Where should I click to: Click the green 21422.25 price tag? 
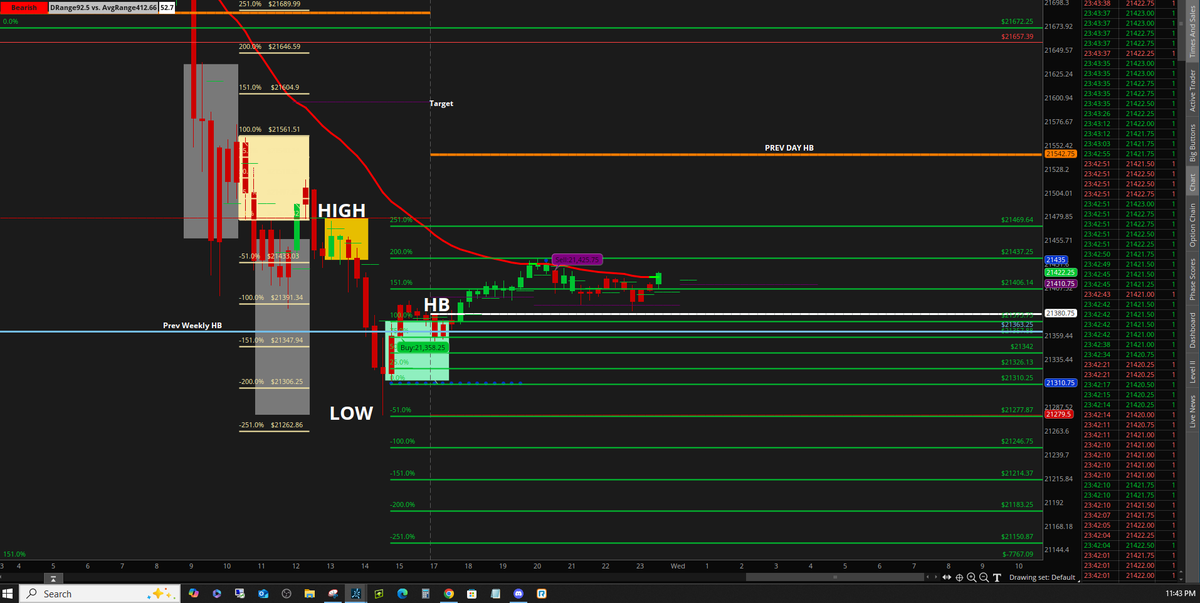pyautogui.click(x=1059, y=272)
